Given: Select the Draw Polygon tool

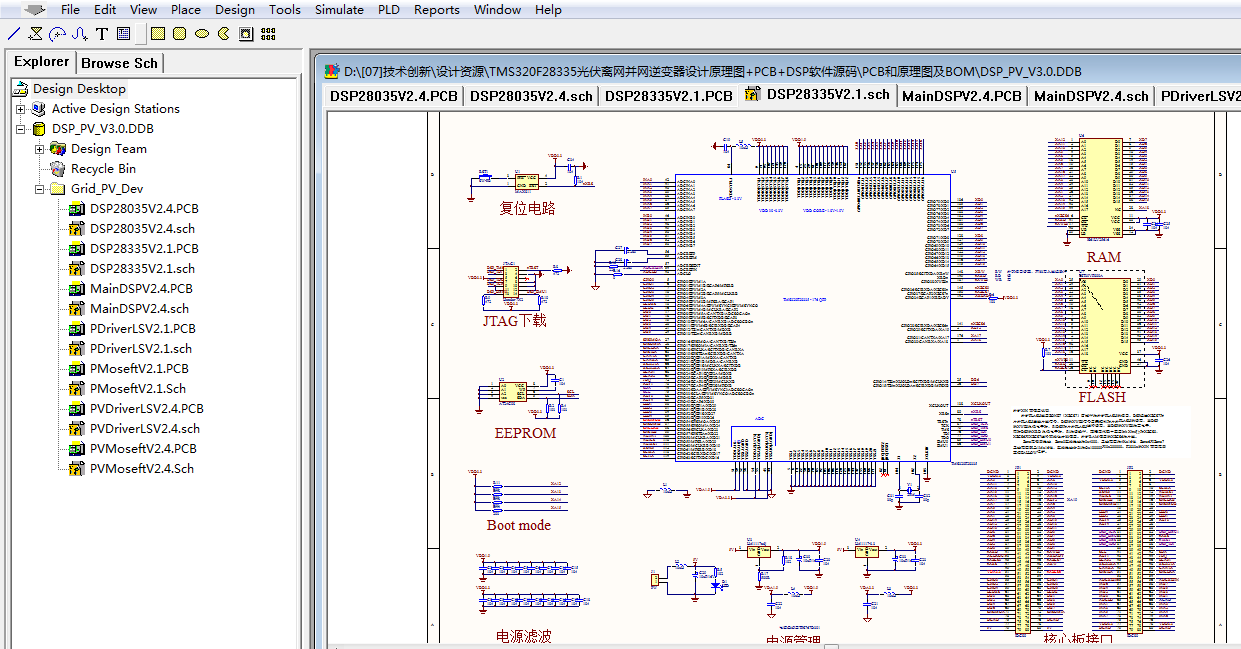Looking at the screenshot, I should [x=36, y=33].
